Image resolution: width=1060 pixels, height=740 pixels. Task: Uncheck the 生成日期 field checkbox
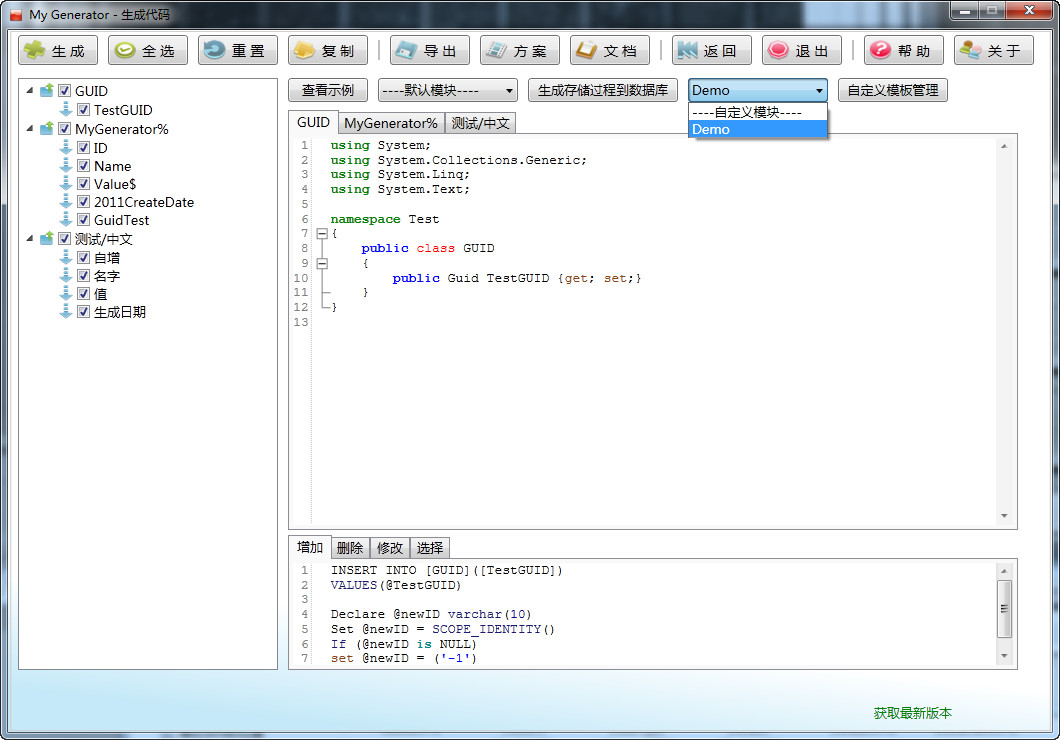[x=84, y=312]
